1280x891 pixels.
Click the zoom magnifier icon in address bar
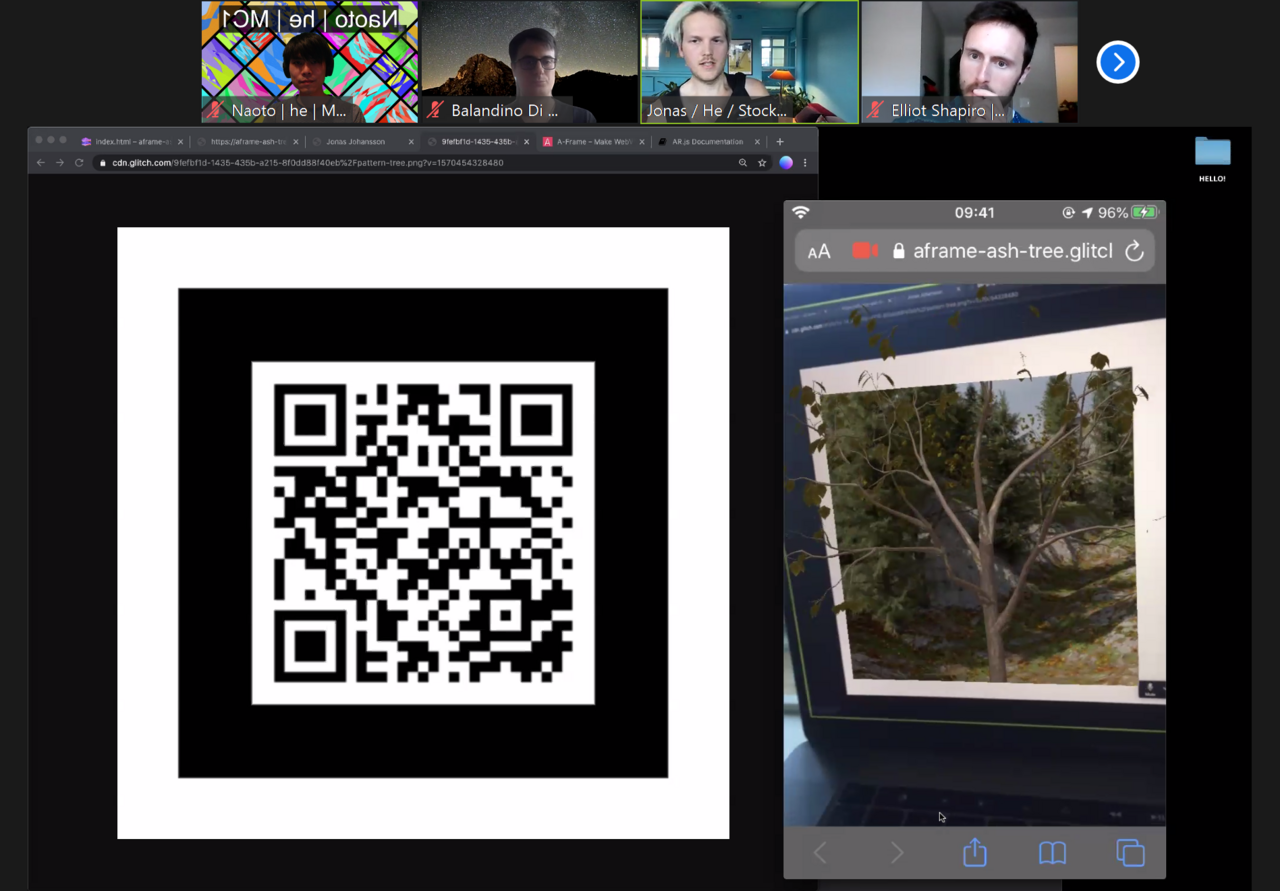(742, 163)
